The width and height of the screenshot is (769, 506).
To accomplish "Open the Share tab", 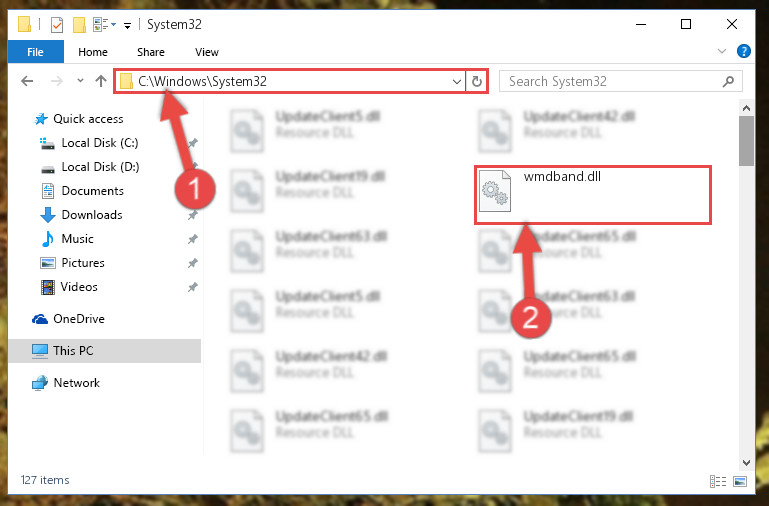I will click(151, 52).
